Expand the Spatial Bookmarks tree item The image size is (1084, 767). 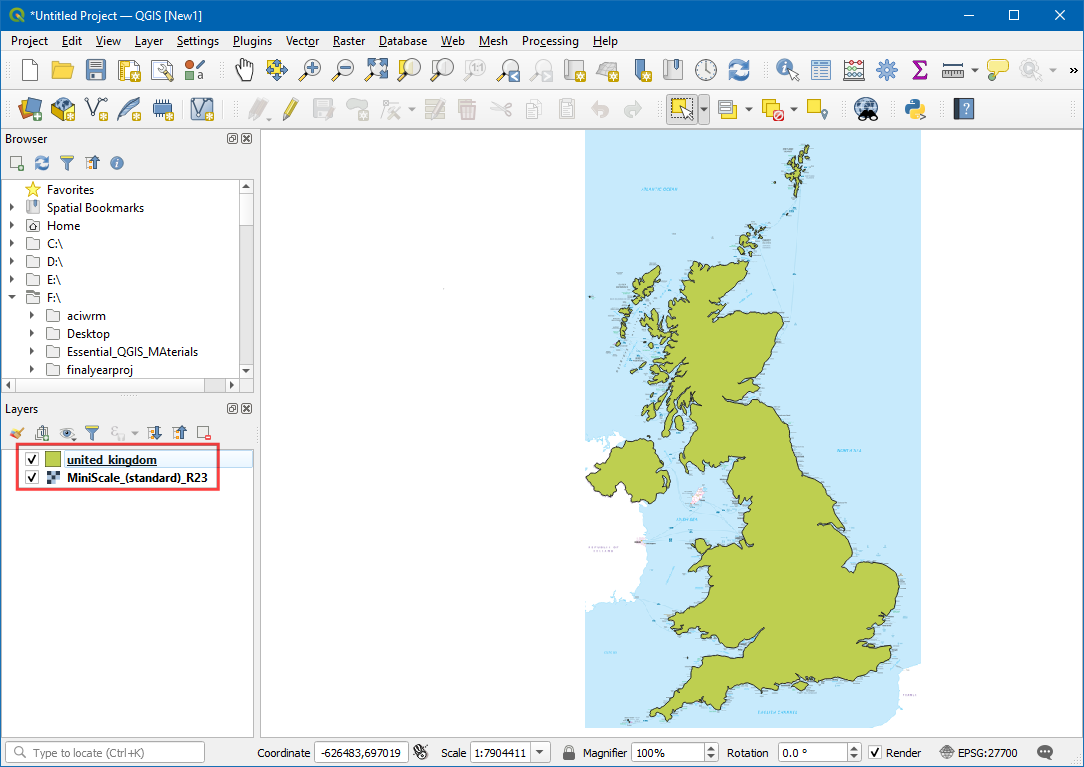click(x=12, y=208)
